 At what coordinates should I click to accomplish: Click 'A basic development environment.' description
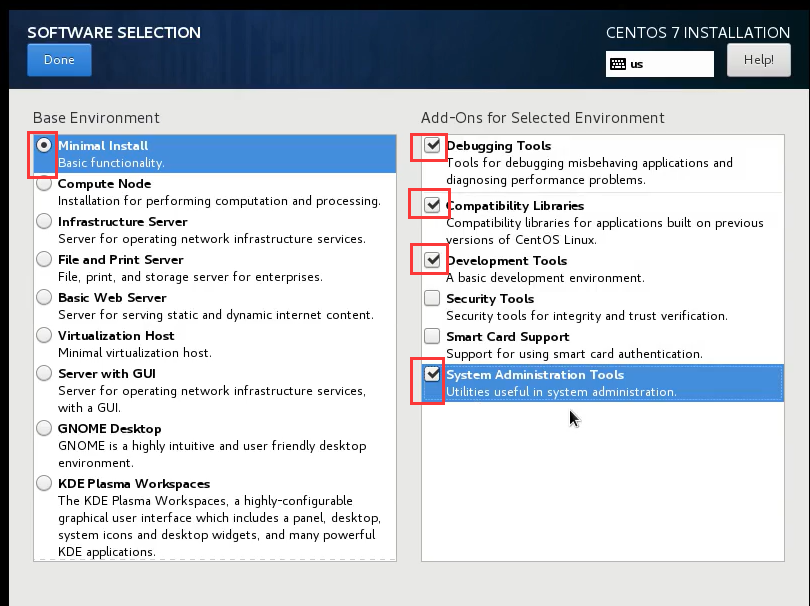tap(545, 278)
